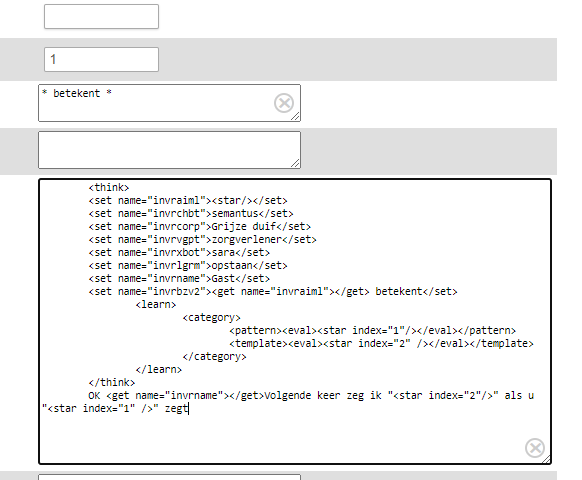Viewport: 582px width, 480px height.
Task: Click the '<learn>' opening tag
Action: coord(156,304)
